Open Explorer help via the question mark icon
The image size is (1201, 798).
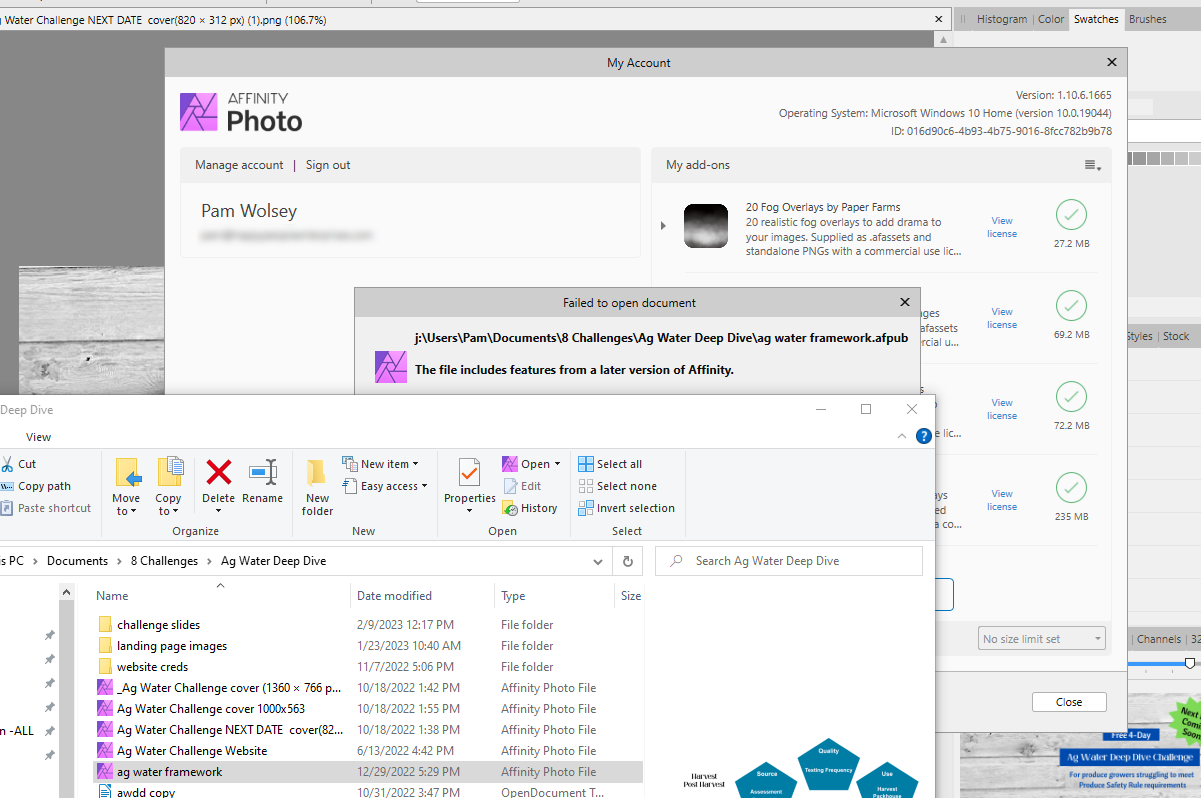922,434
